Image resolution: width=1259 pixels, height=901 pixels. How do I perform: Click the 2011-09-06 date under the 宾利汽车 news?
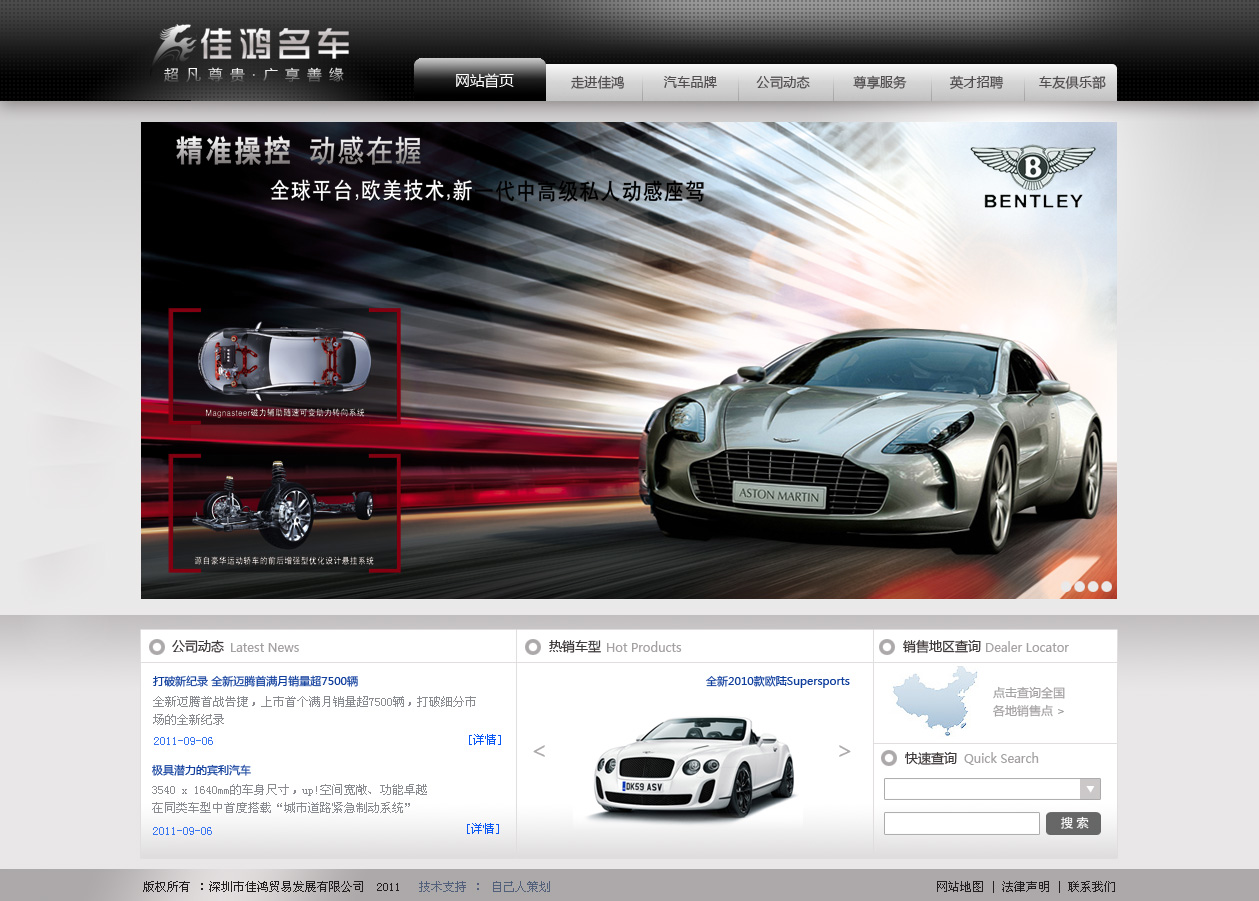click(x=182, y=831)
